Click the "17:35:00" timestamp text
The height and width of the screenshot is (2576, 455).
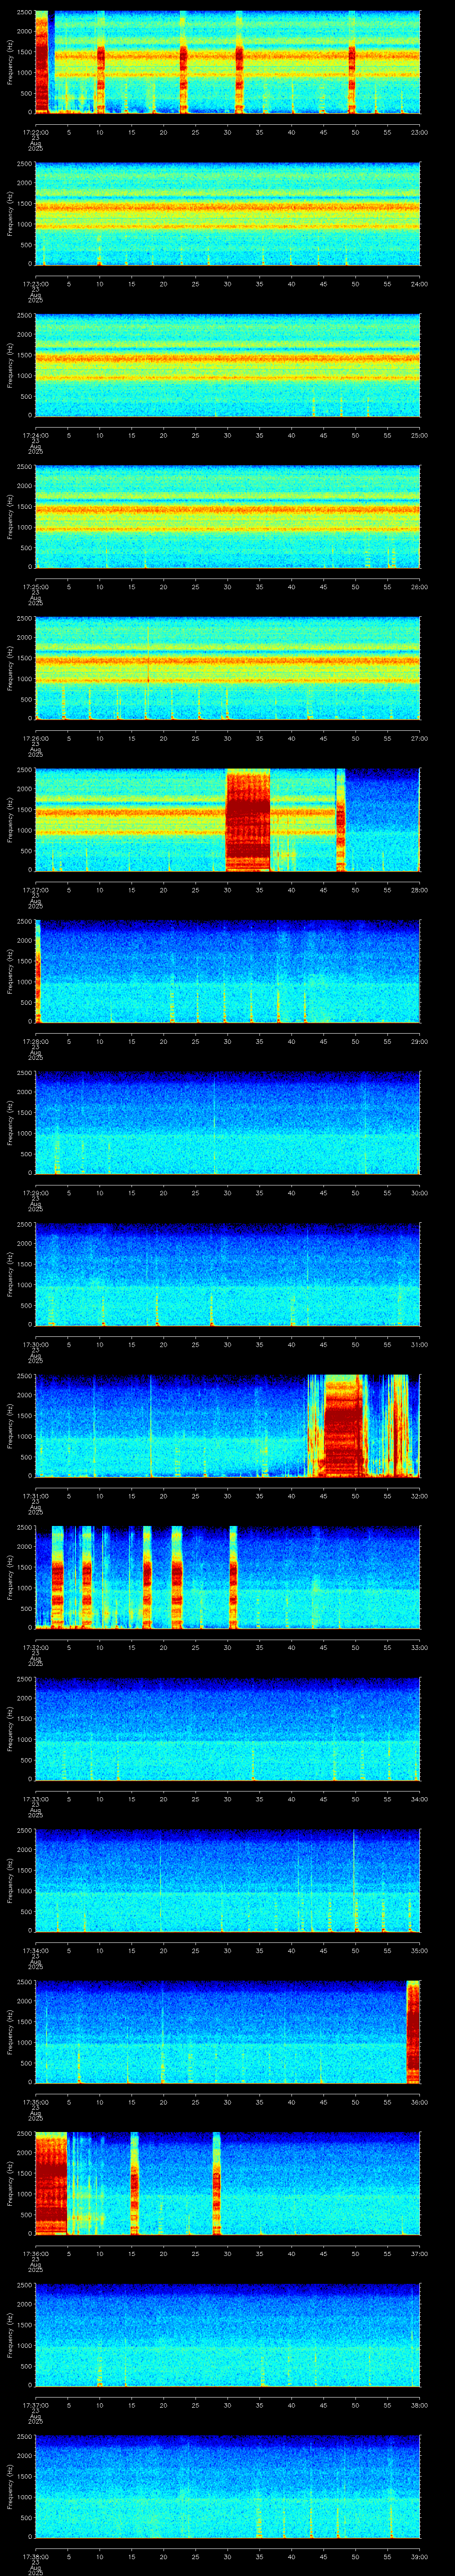[35, 2102]
